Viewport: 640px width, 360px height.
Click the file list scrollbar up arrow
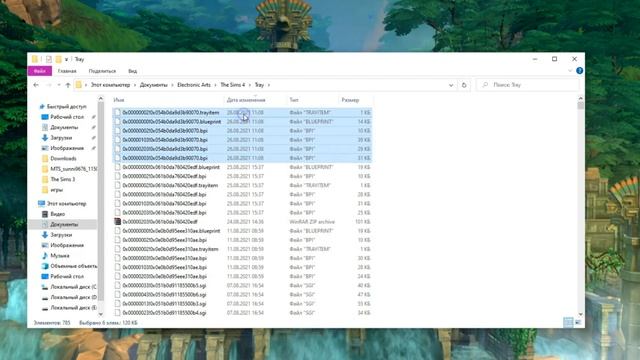pyautogui.click(x=580, y=98)
